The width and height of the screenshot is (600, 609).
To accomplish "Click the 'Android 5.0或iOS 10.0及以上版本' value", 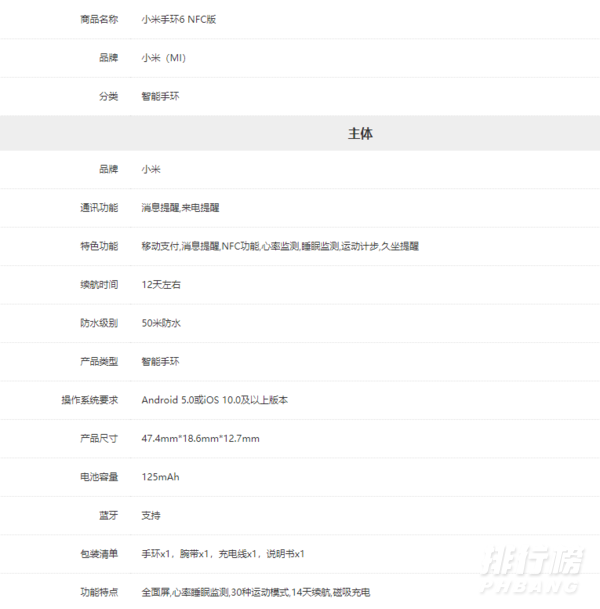I will 215,400.
